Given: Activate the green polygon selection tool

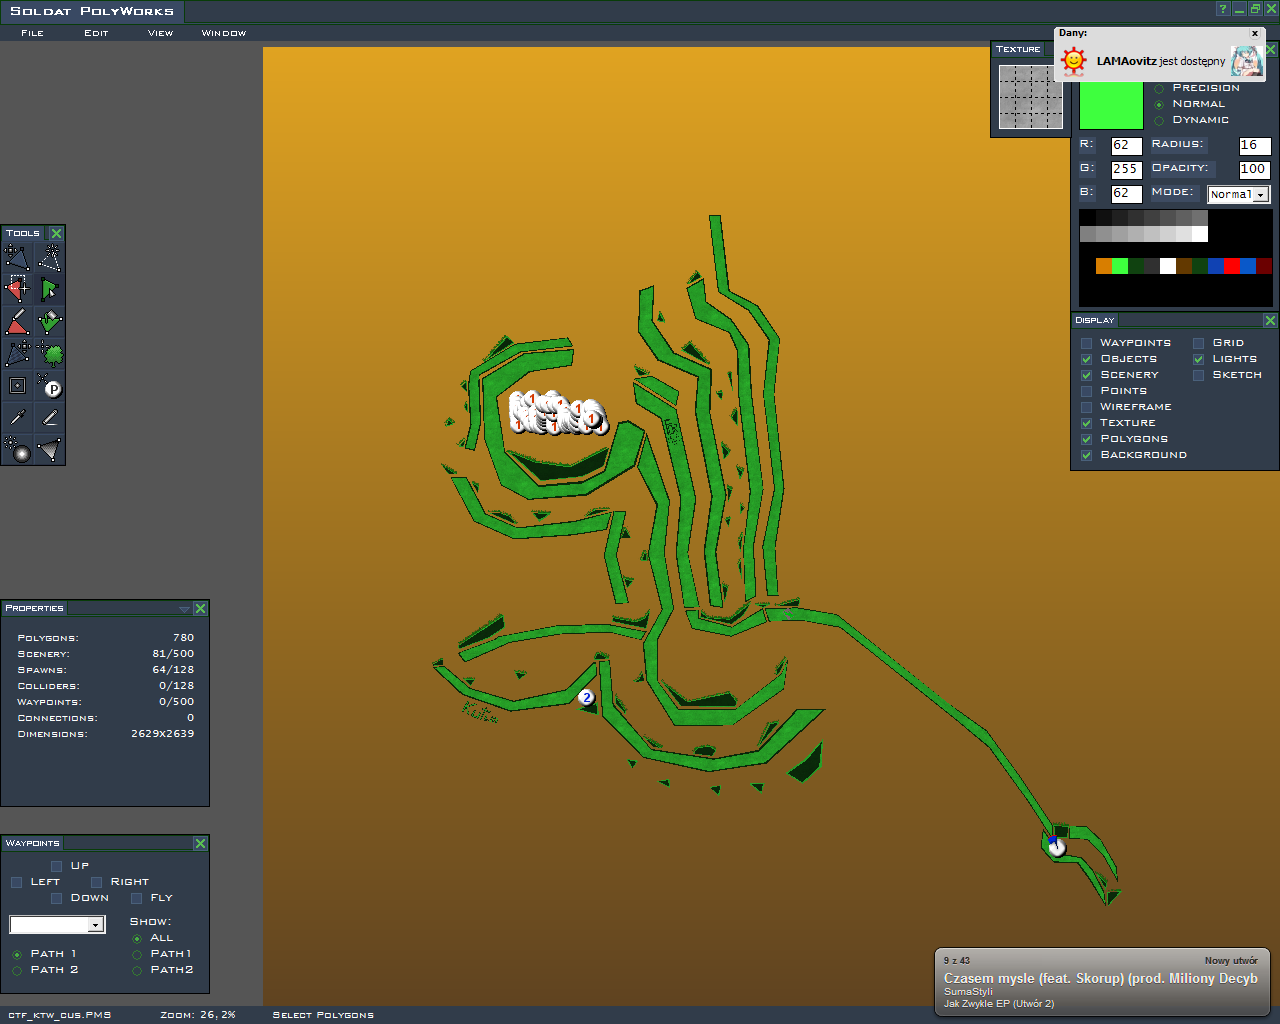Looking at the screenshot, I should 49,290.
